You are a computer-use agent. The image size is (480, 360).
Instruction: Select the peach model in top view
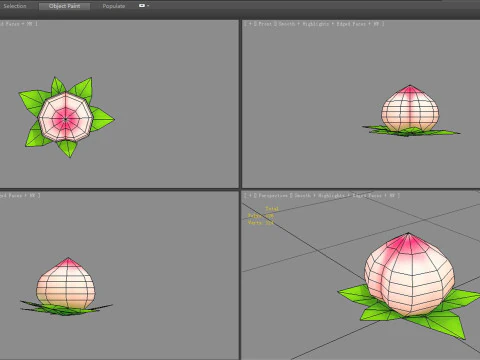pyautogui.click(x=65, y=117)
